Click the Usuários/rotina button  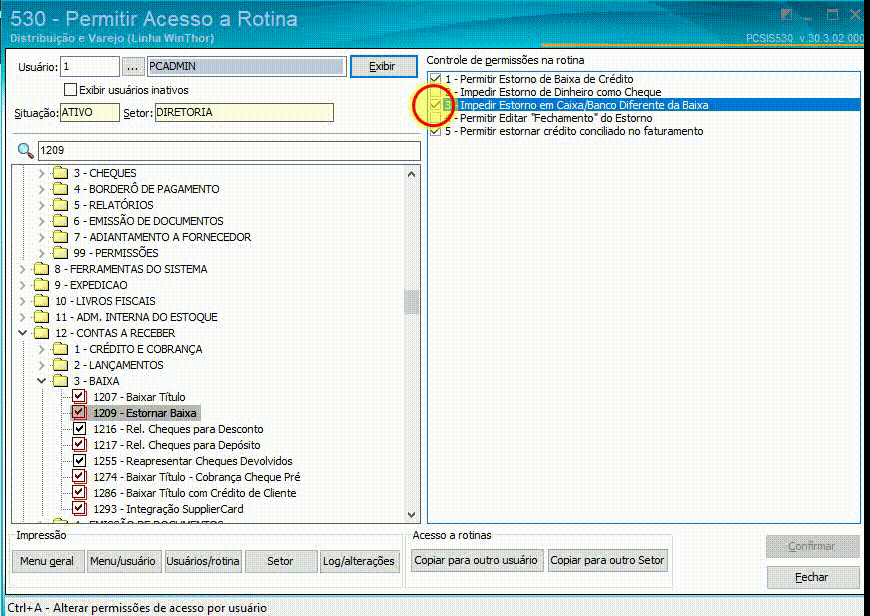pos(203,561)
